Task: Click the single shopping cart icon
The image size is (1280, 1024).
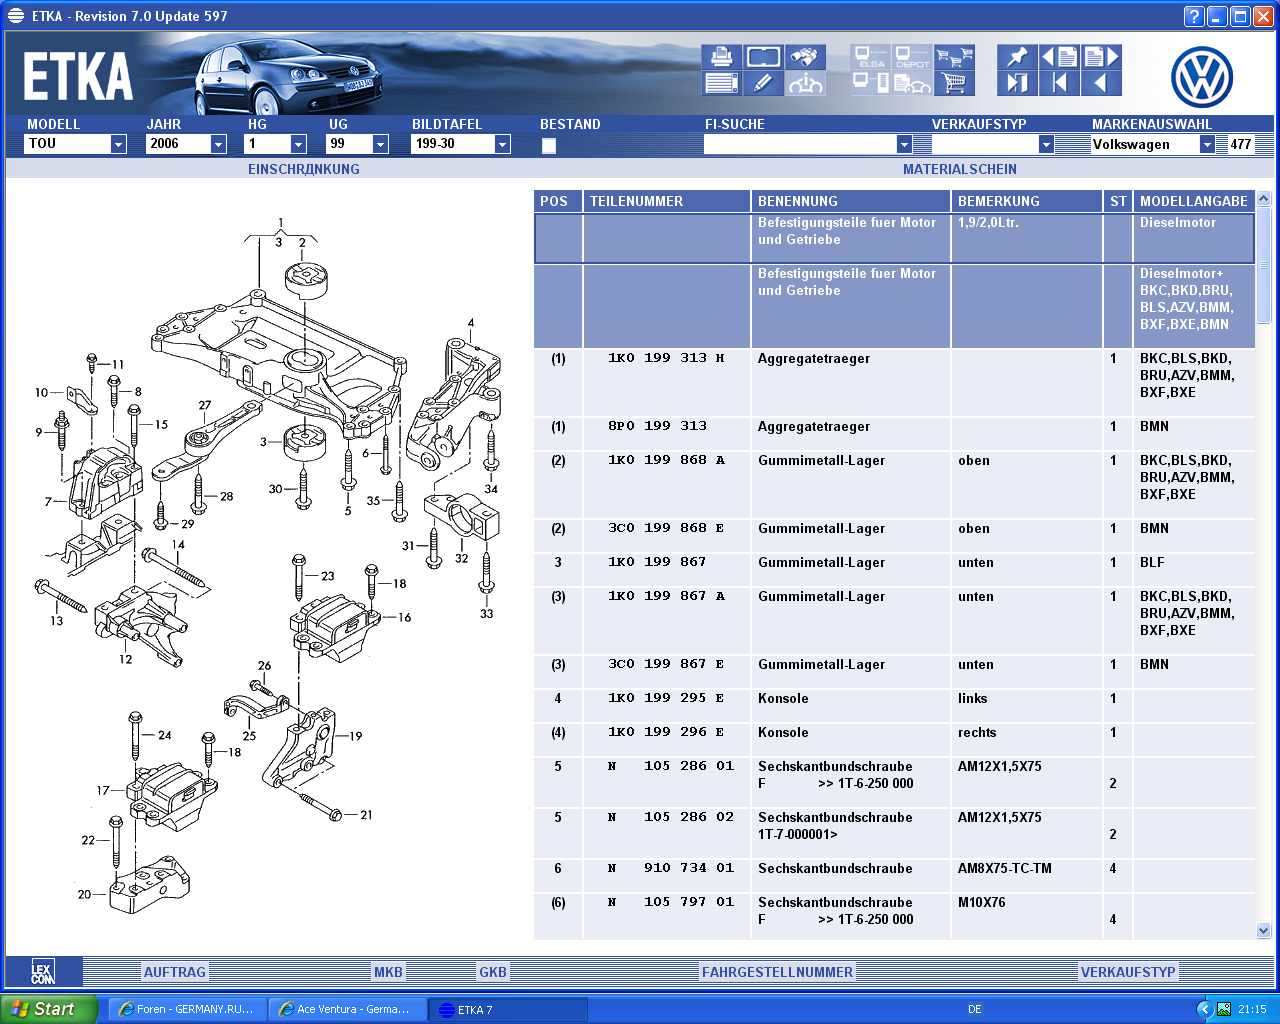Action: tap(954, 84)
